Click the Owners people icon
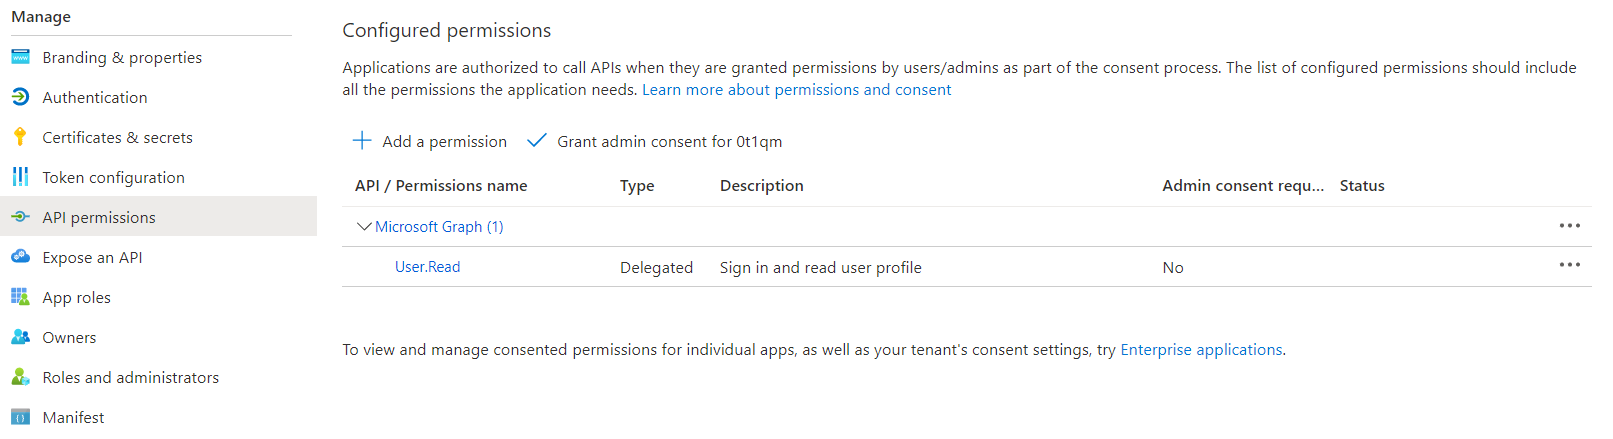This screenshot has width=1613, height=439. 20,337
